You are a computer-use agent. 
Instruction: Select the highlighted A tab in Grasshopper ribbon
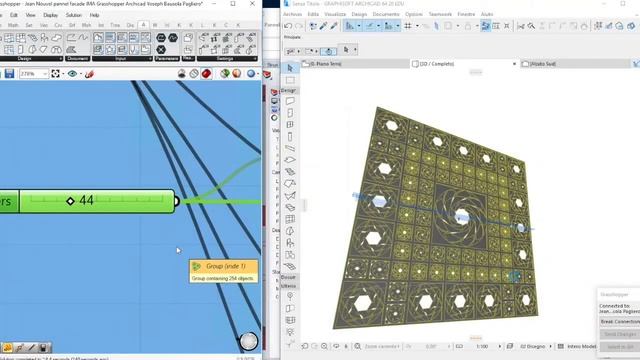point(143,25)
